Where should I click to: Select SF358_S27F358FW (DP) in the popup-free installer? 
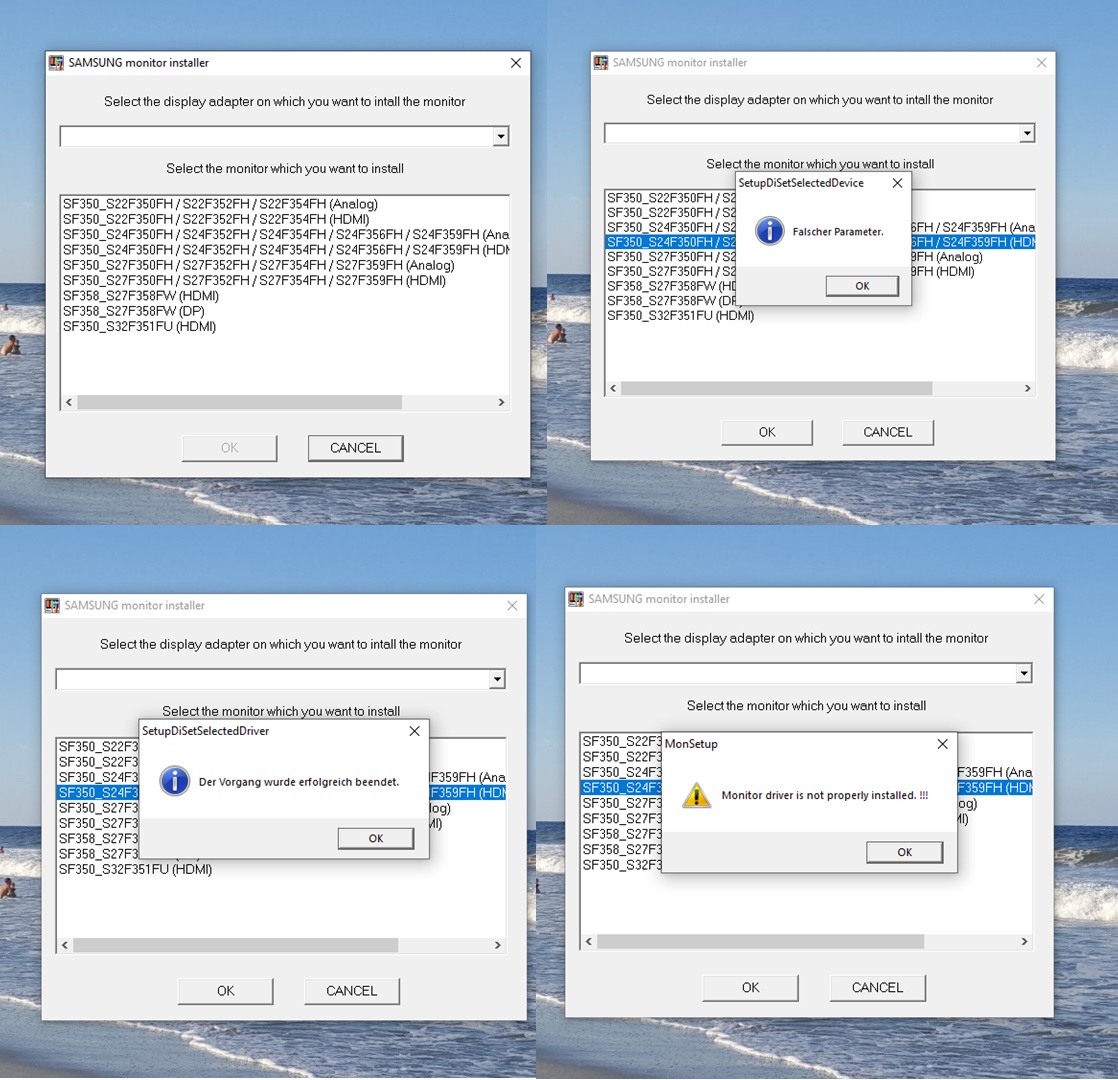tap(134, 311)
